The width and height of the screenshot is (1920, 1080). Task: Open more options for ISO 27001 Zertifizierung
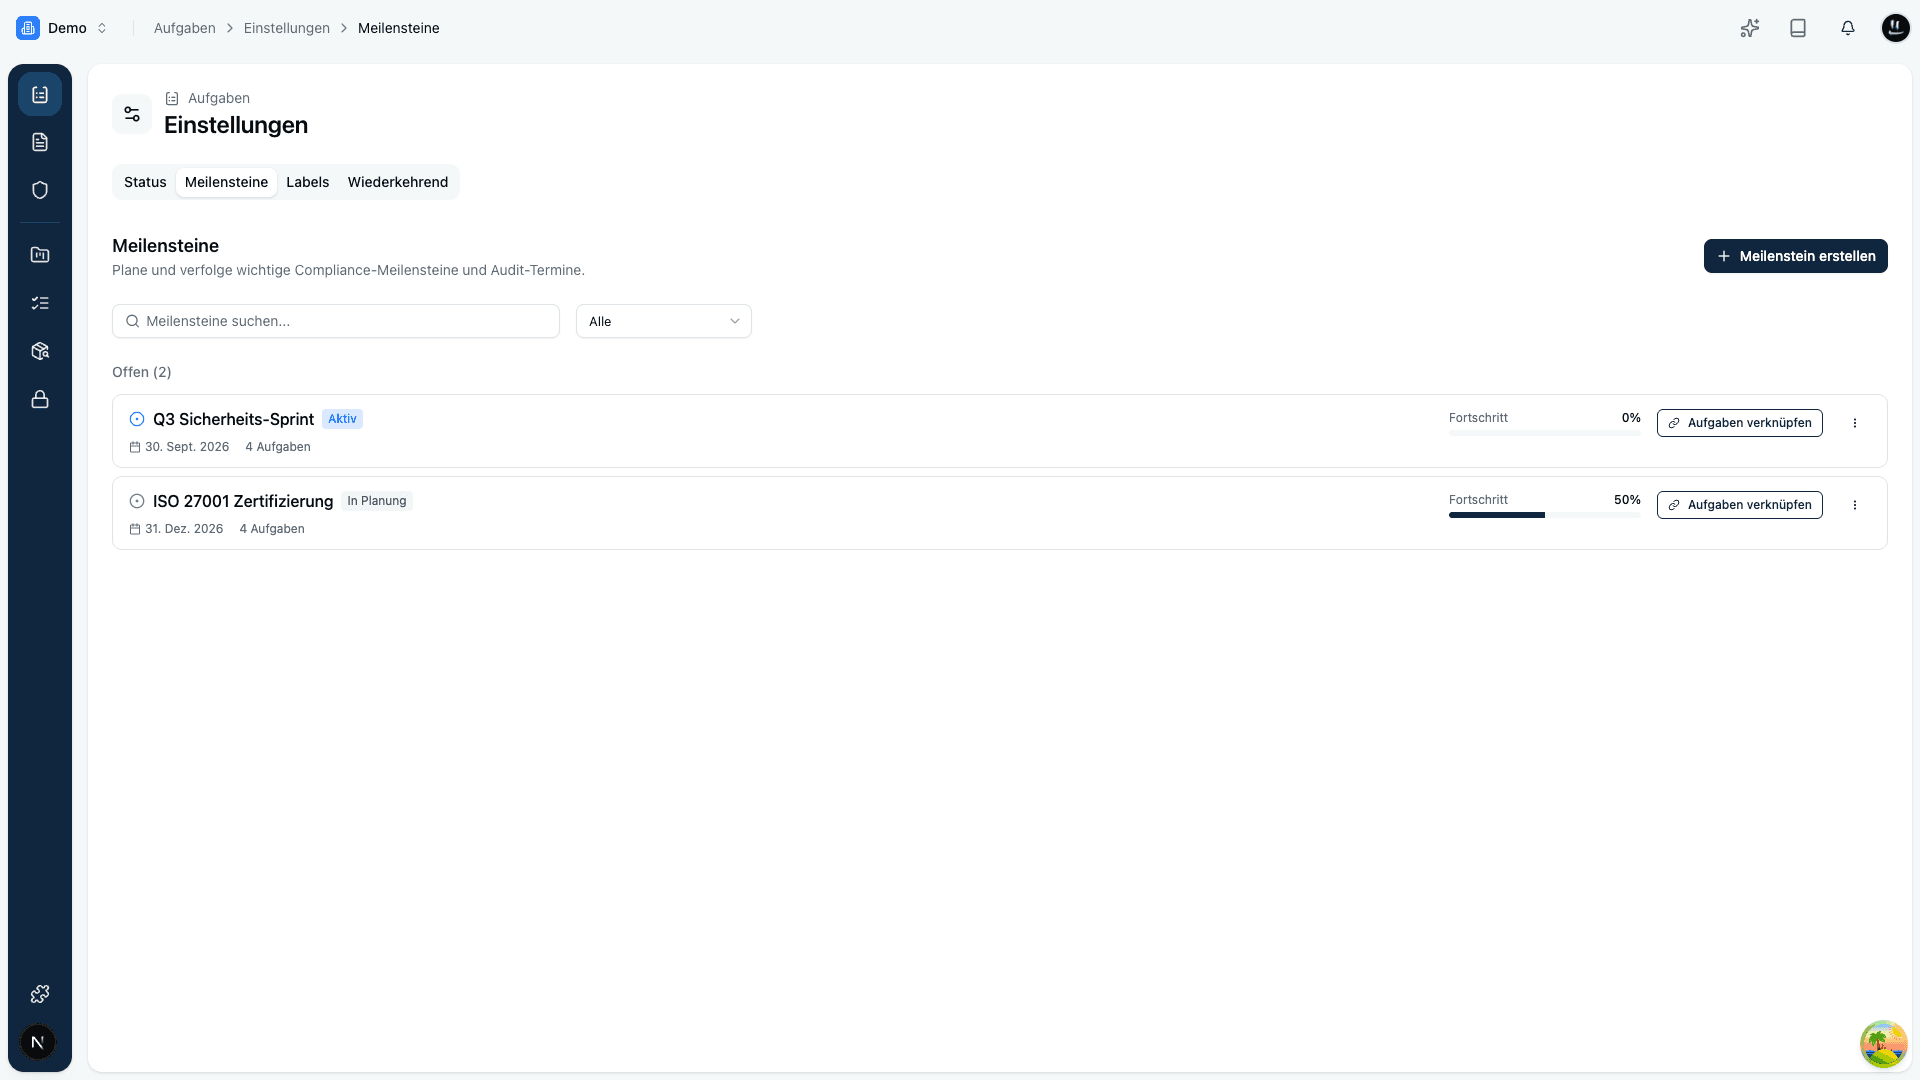[x=1854, y=505]
